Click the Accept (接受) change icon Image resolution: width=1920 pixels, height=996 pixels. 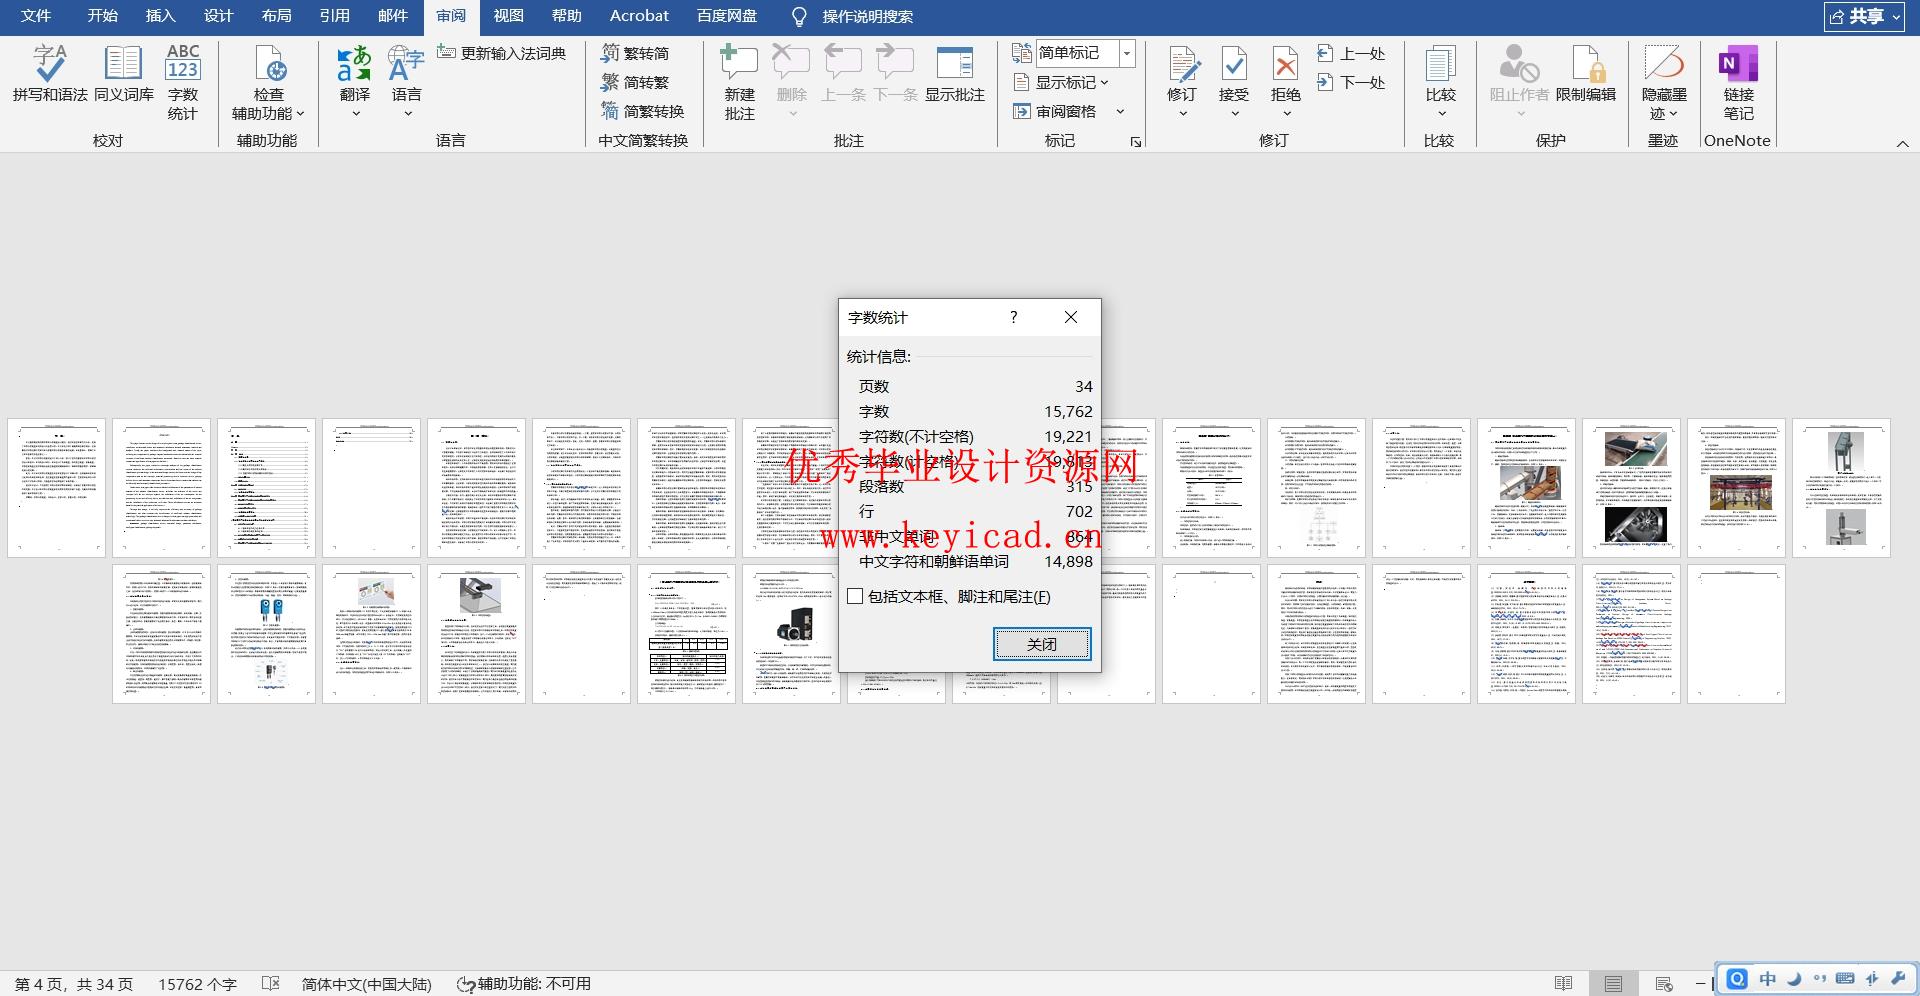(x=1234, y=64)
